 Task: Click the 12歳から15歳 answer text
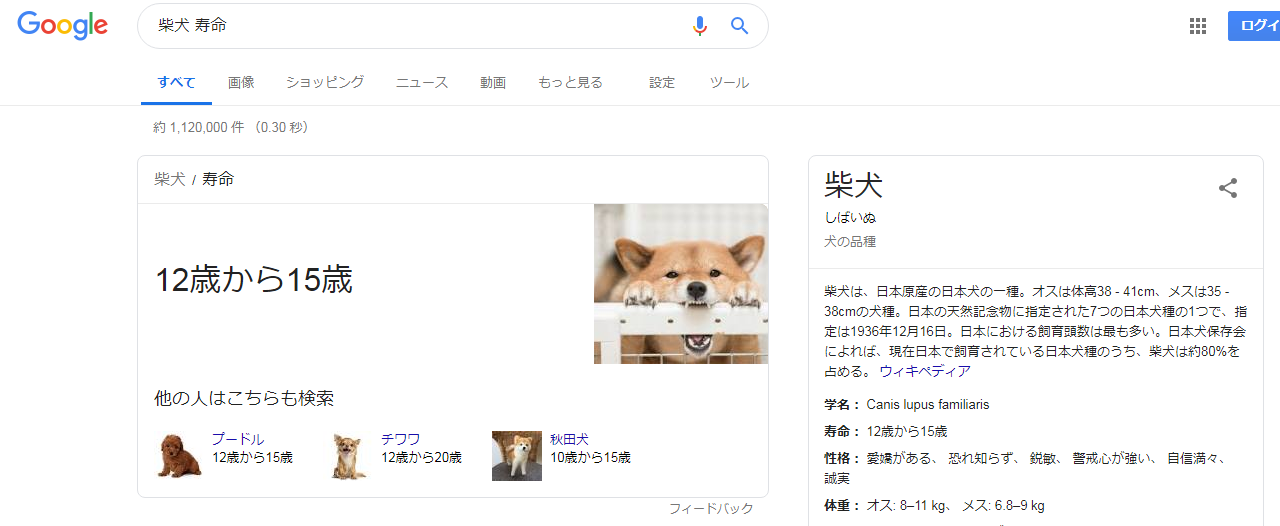pyautogui.click(x=254, y=281)
